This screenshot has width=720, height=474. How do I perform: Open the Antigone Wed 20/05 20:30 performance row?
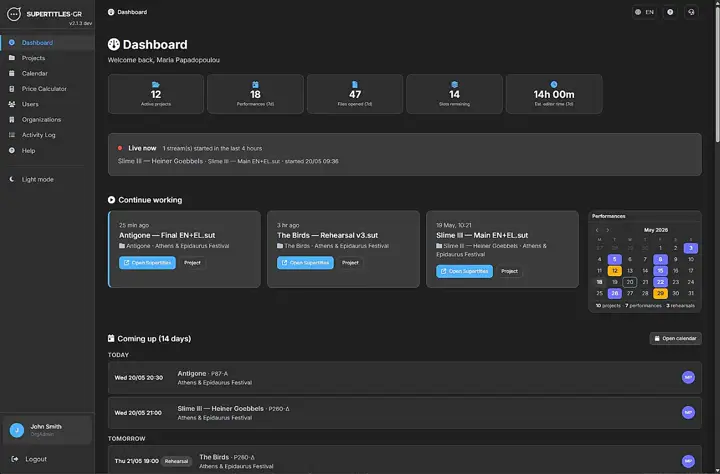[x=405, y=378]
